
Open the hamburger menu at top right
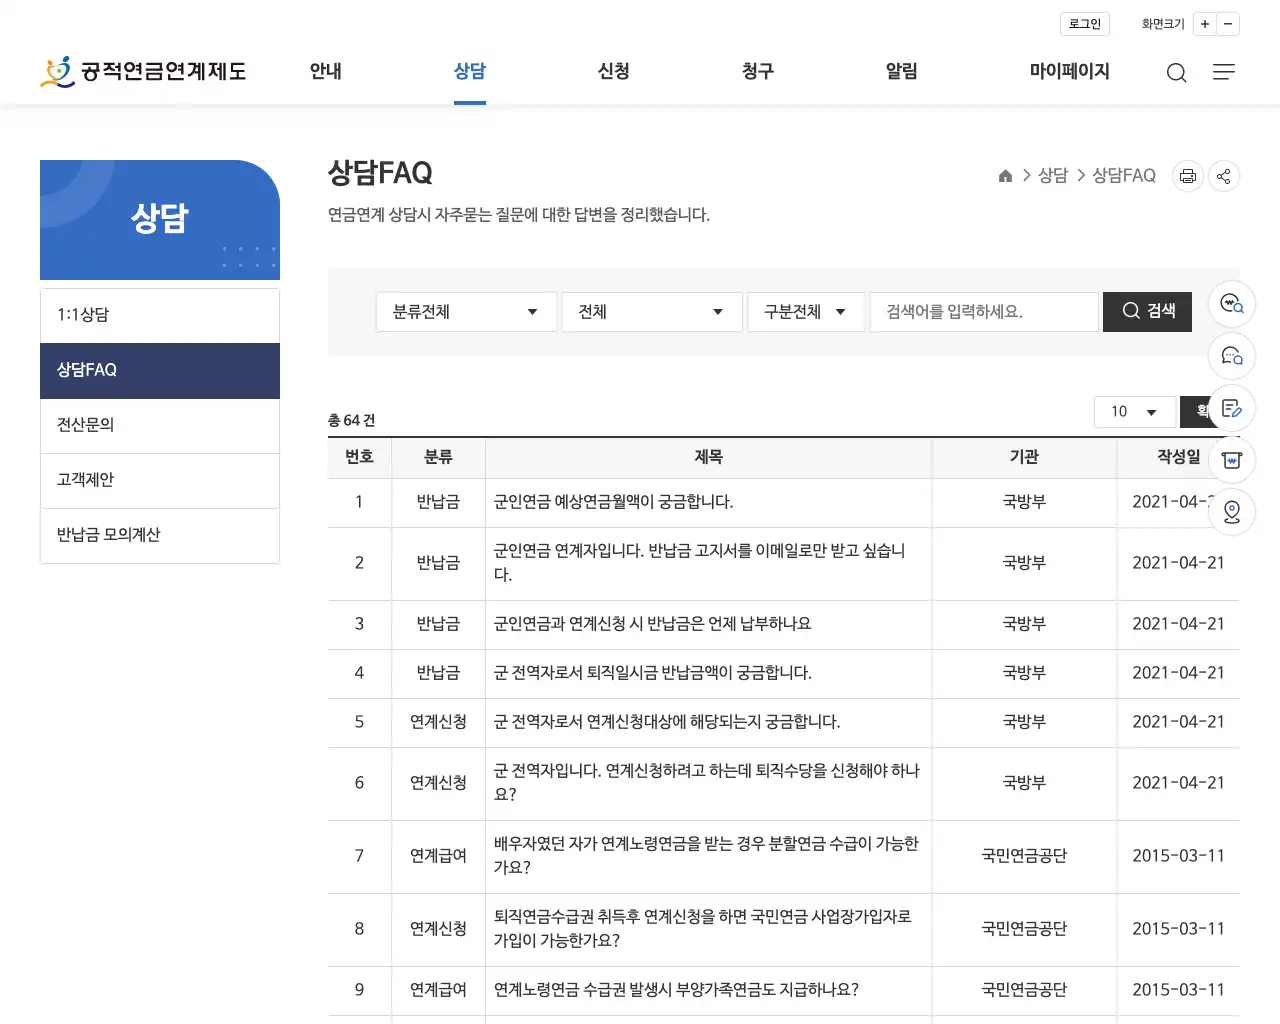[1224, 72]
